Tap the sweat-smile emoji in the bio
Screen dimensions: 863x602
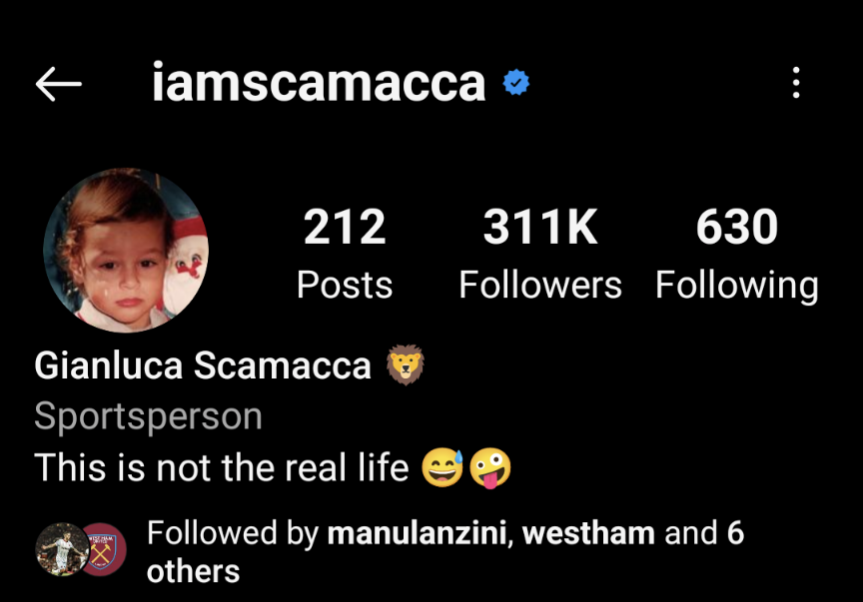[442, 468]
